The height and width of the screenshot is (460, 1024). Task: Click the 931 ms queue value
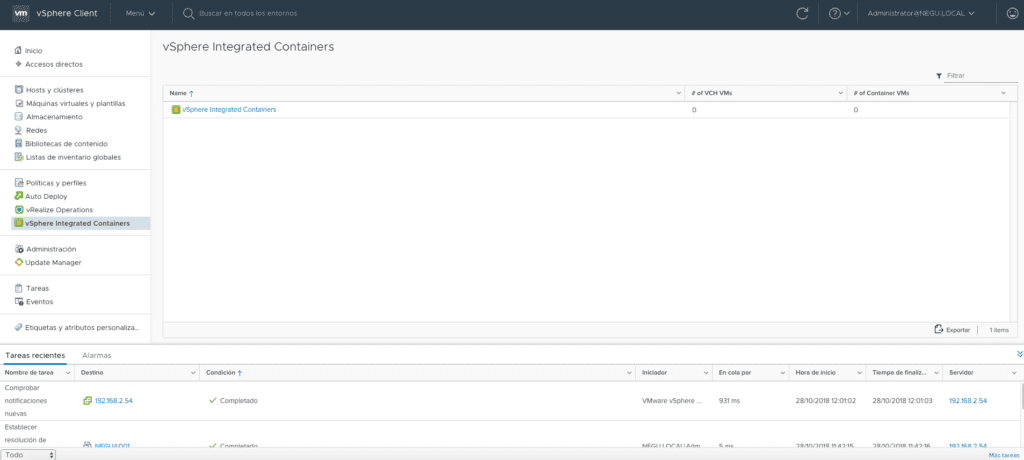(x=729, y=401)
